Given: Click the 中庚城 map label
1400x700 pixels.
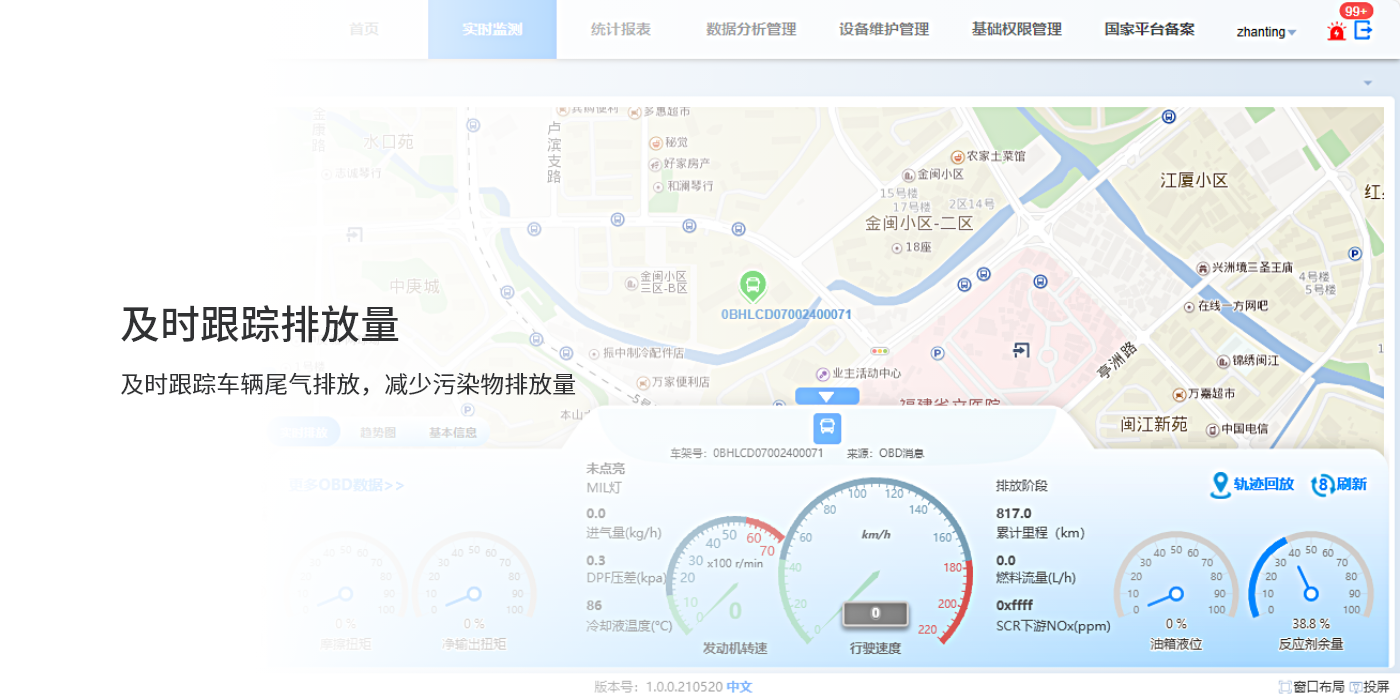Looking at the screenshot, I should coord(415,287).
